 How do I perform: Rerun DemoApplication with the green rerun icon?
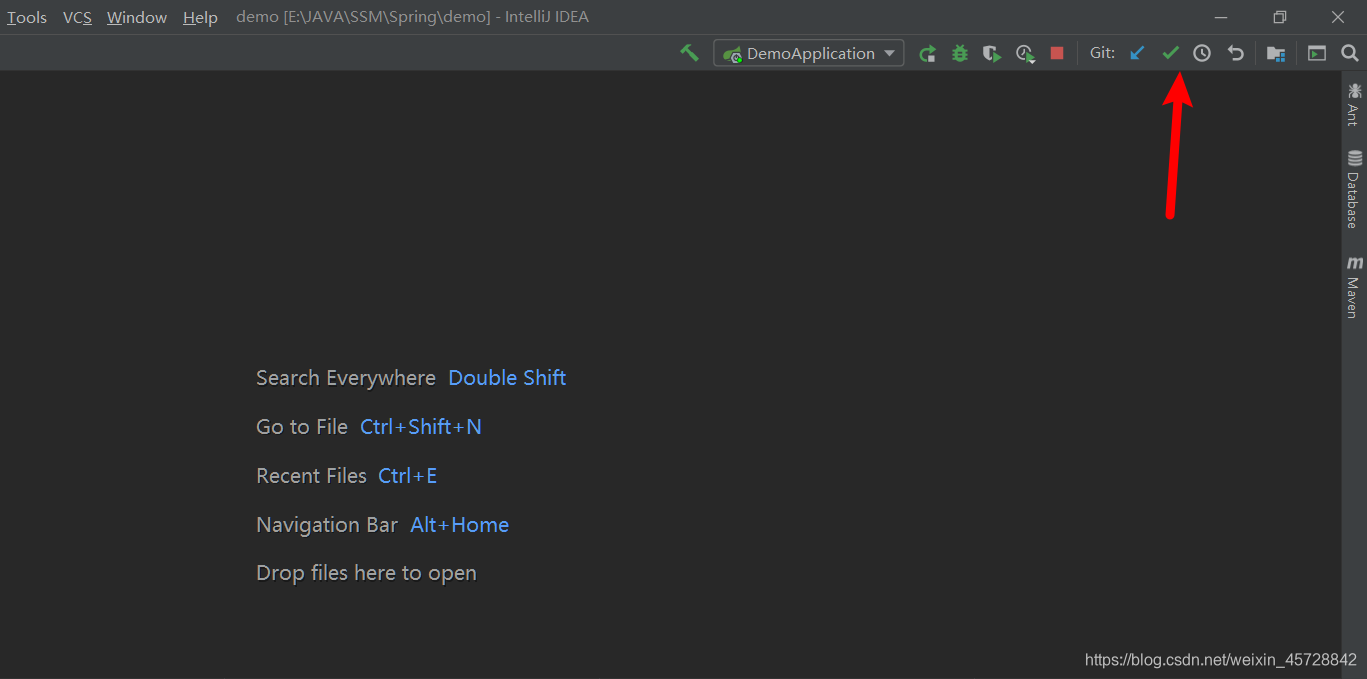(x=928, y=54)
